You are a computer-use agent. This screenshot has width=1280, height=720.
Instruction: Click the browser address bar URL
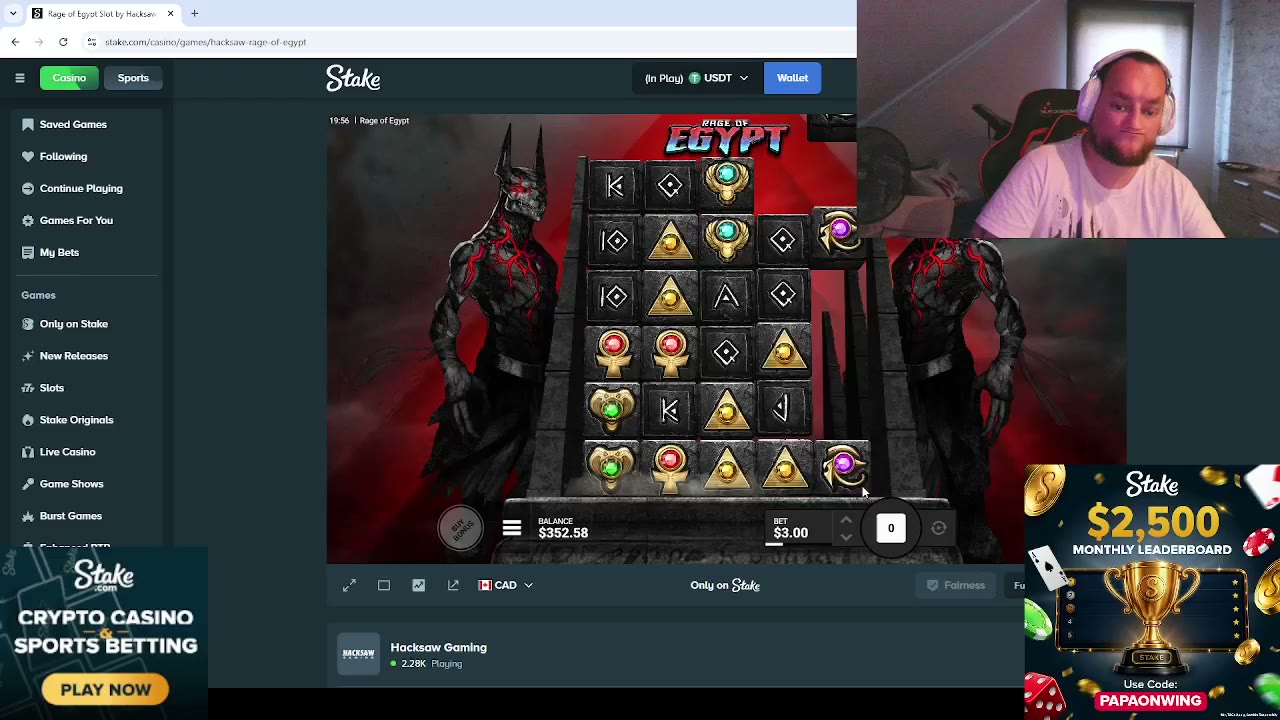205,42
